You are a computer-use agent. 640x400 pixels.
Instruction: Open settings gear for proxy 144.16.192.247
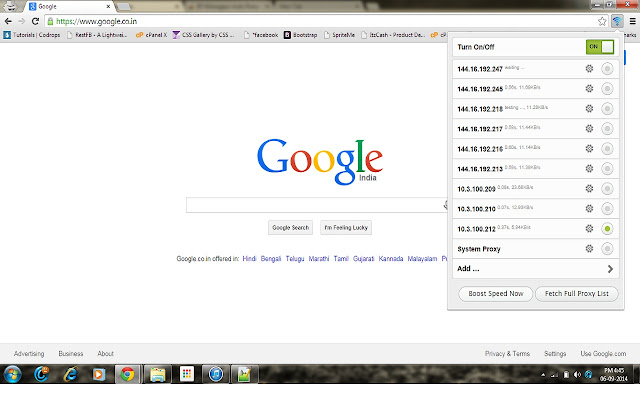589,69
